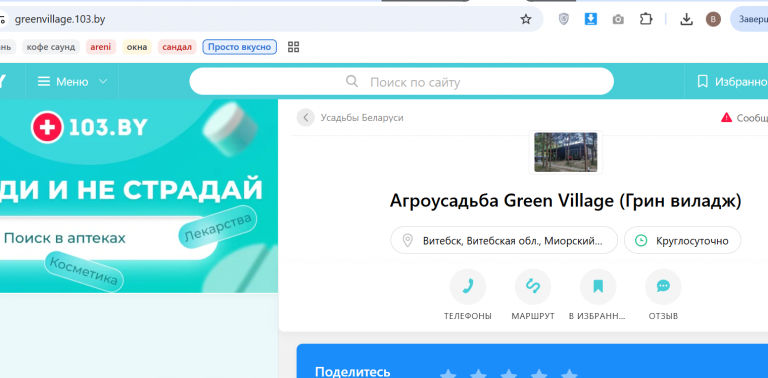Click the 'Завершить' browser update button
Screen dimensions: 768x378
pos(749,20)
